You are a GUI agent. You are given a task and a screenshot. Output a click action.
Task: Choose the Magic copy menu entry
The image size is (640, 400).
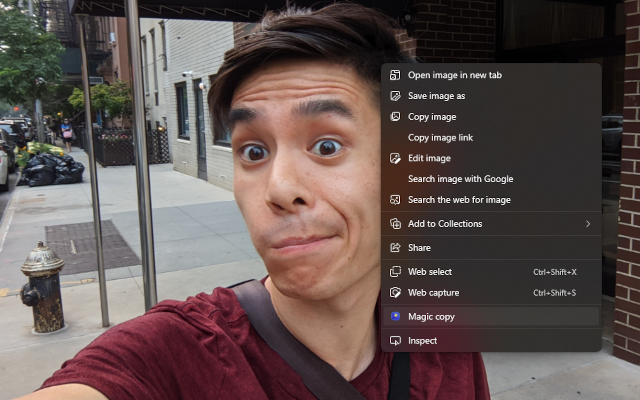pos(431,317)
